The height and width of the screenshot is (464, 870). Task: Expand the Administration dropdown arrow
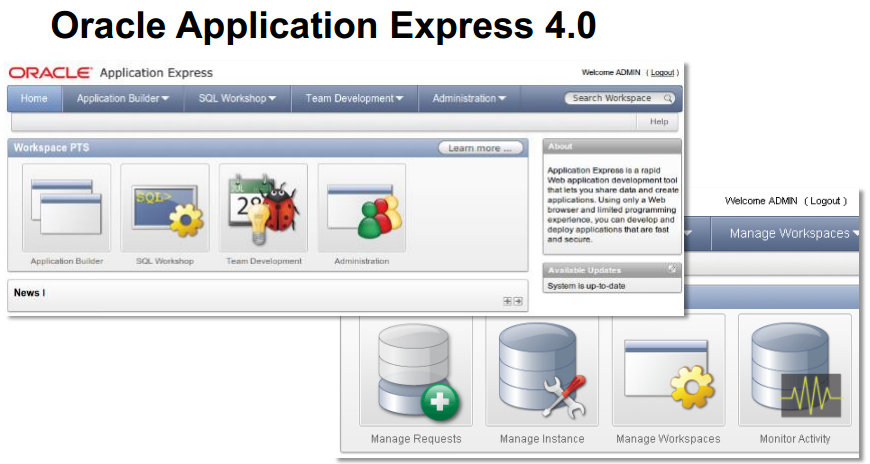(x=502, y=99)
